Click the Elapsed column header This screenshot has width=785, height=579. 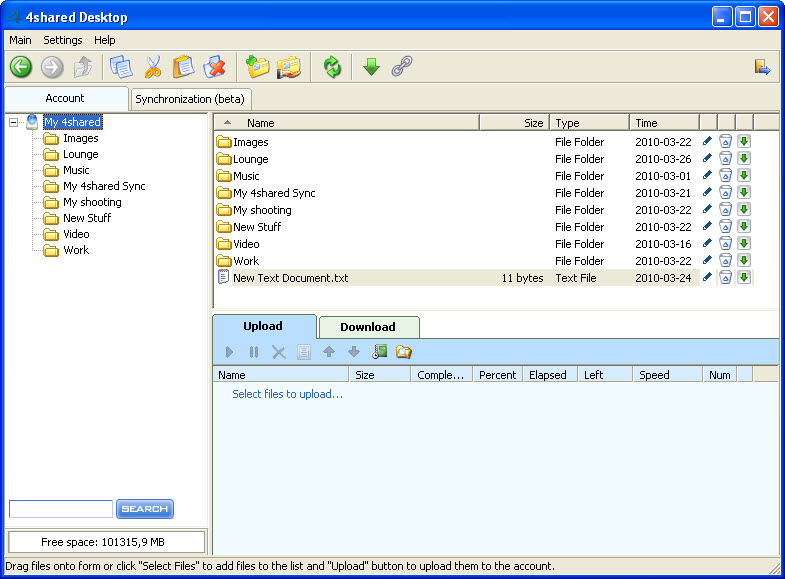[x=550, y=375]
